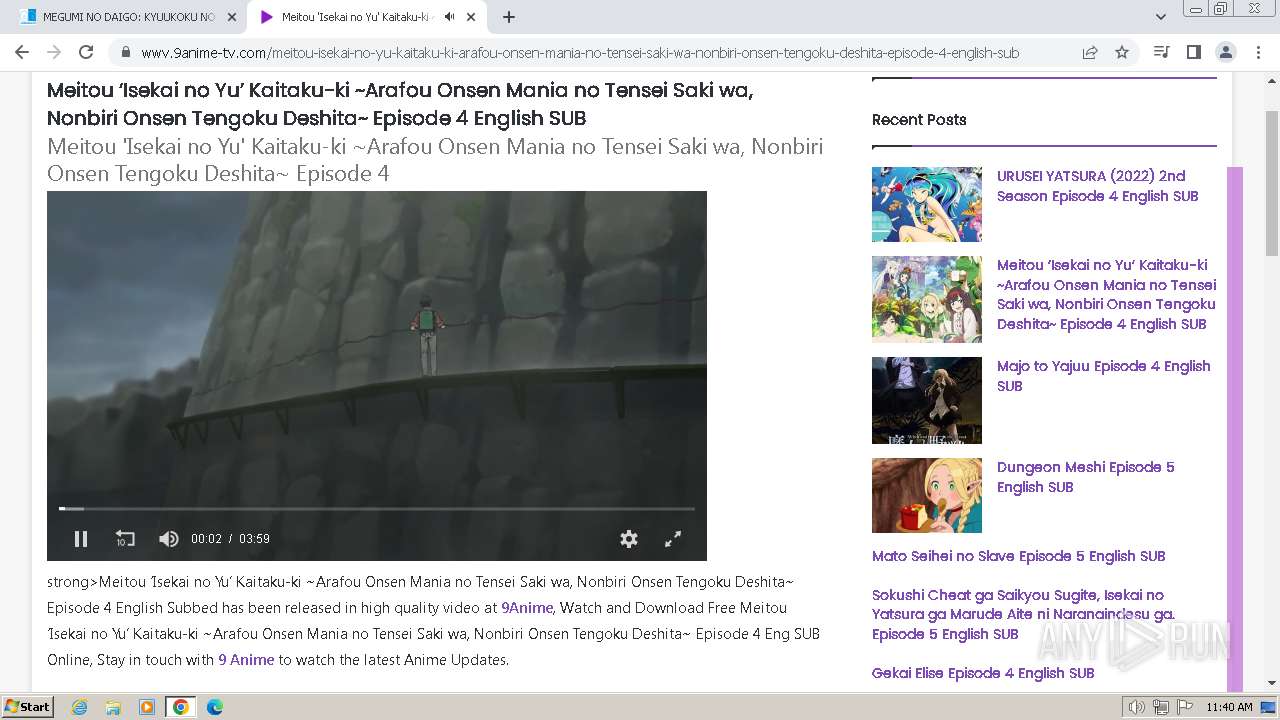The height and width of the screenshot is (720, 1280).
Task: Open URUSEI YATSURA 2nd Season Episode 4 link
Action: [x=1097, y=186]
